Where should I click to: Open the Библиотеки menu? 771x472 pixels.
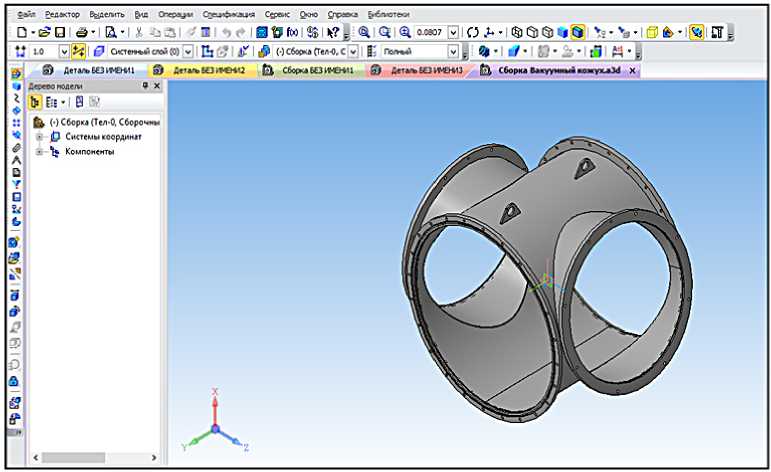[x=388, y=14]
